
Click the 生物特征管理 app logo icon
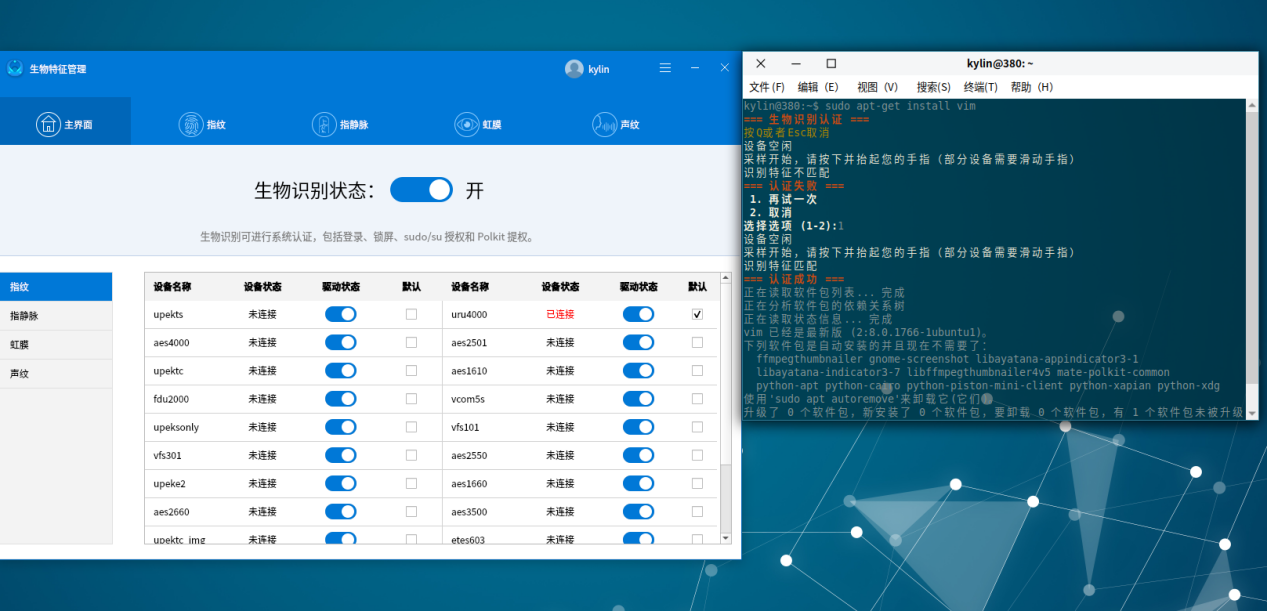click(x=15, y=69)
